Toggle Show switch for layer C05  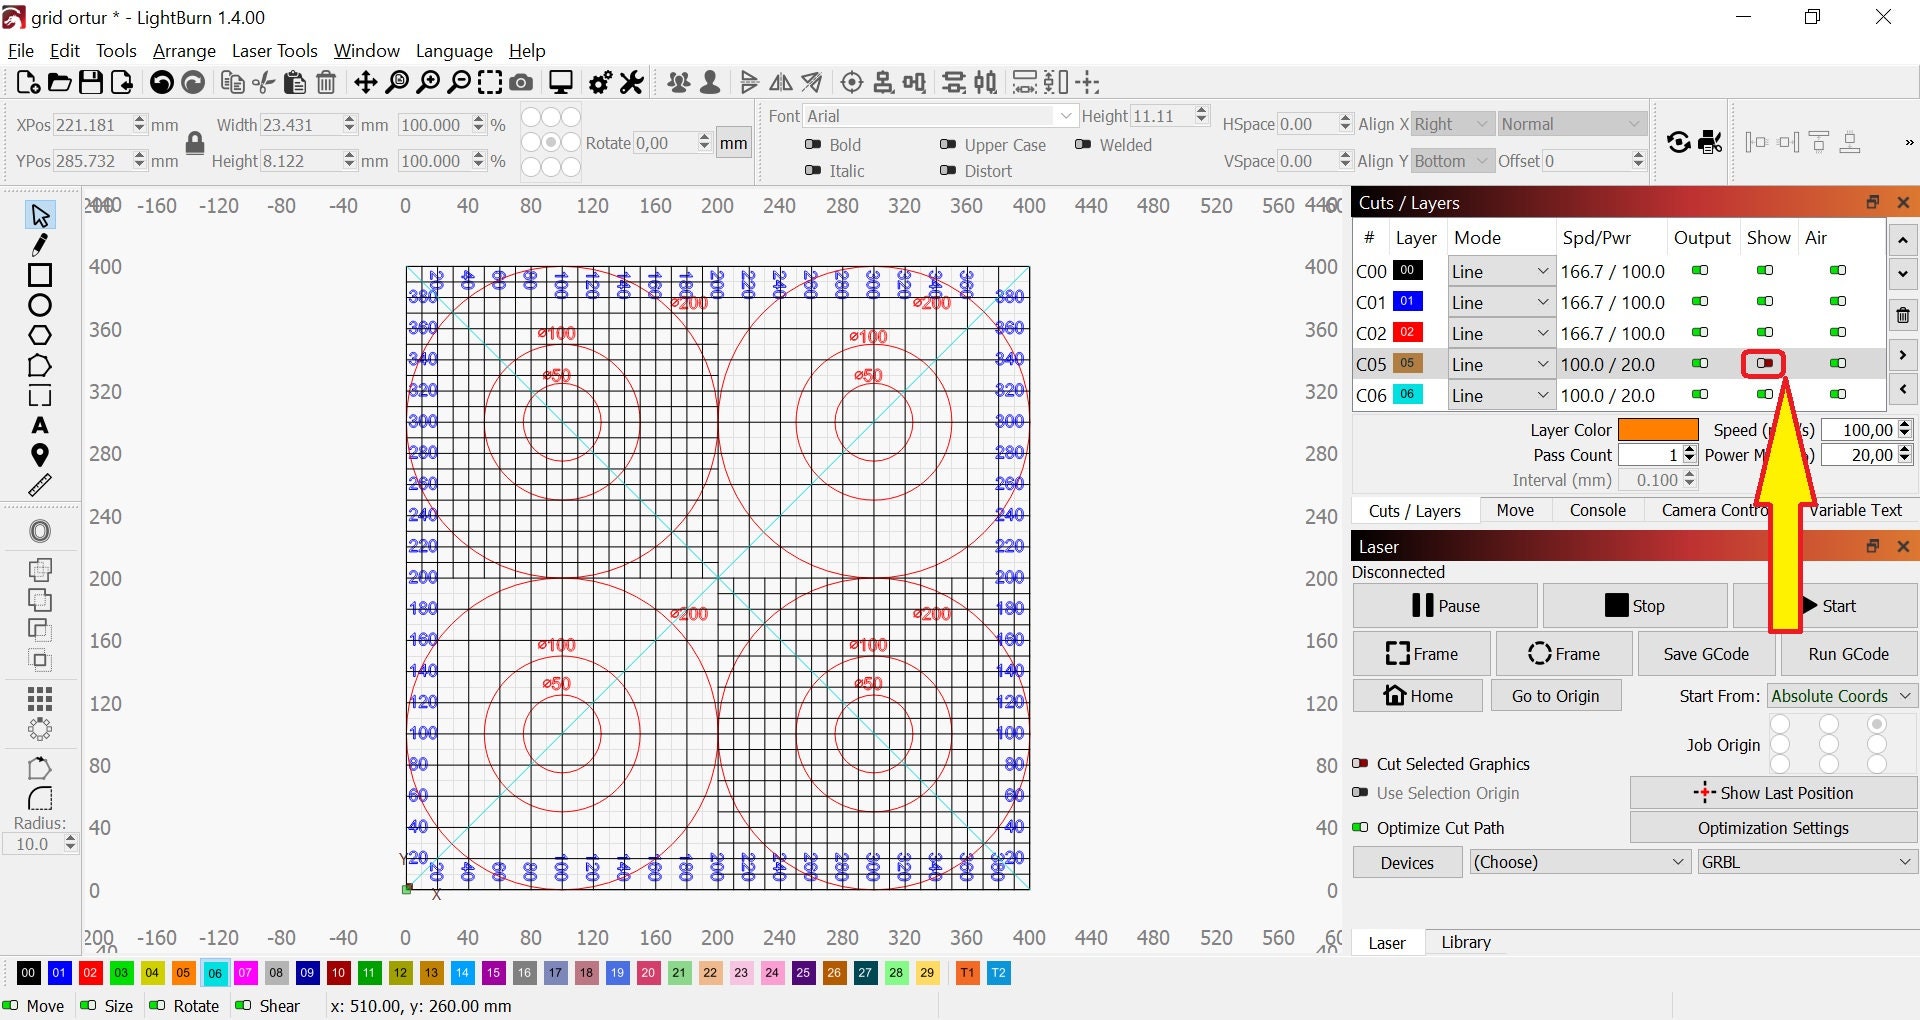1764,363
